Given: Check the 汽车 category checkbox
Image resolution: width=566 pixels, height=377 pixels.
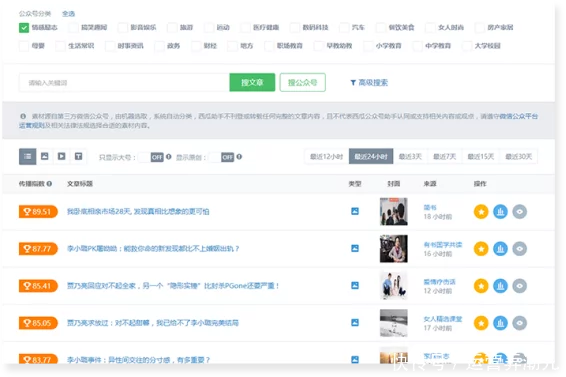Looking at the screenshot, I should coord(344,27).
